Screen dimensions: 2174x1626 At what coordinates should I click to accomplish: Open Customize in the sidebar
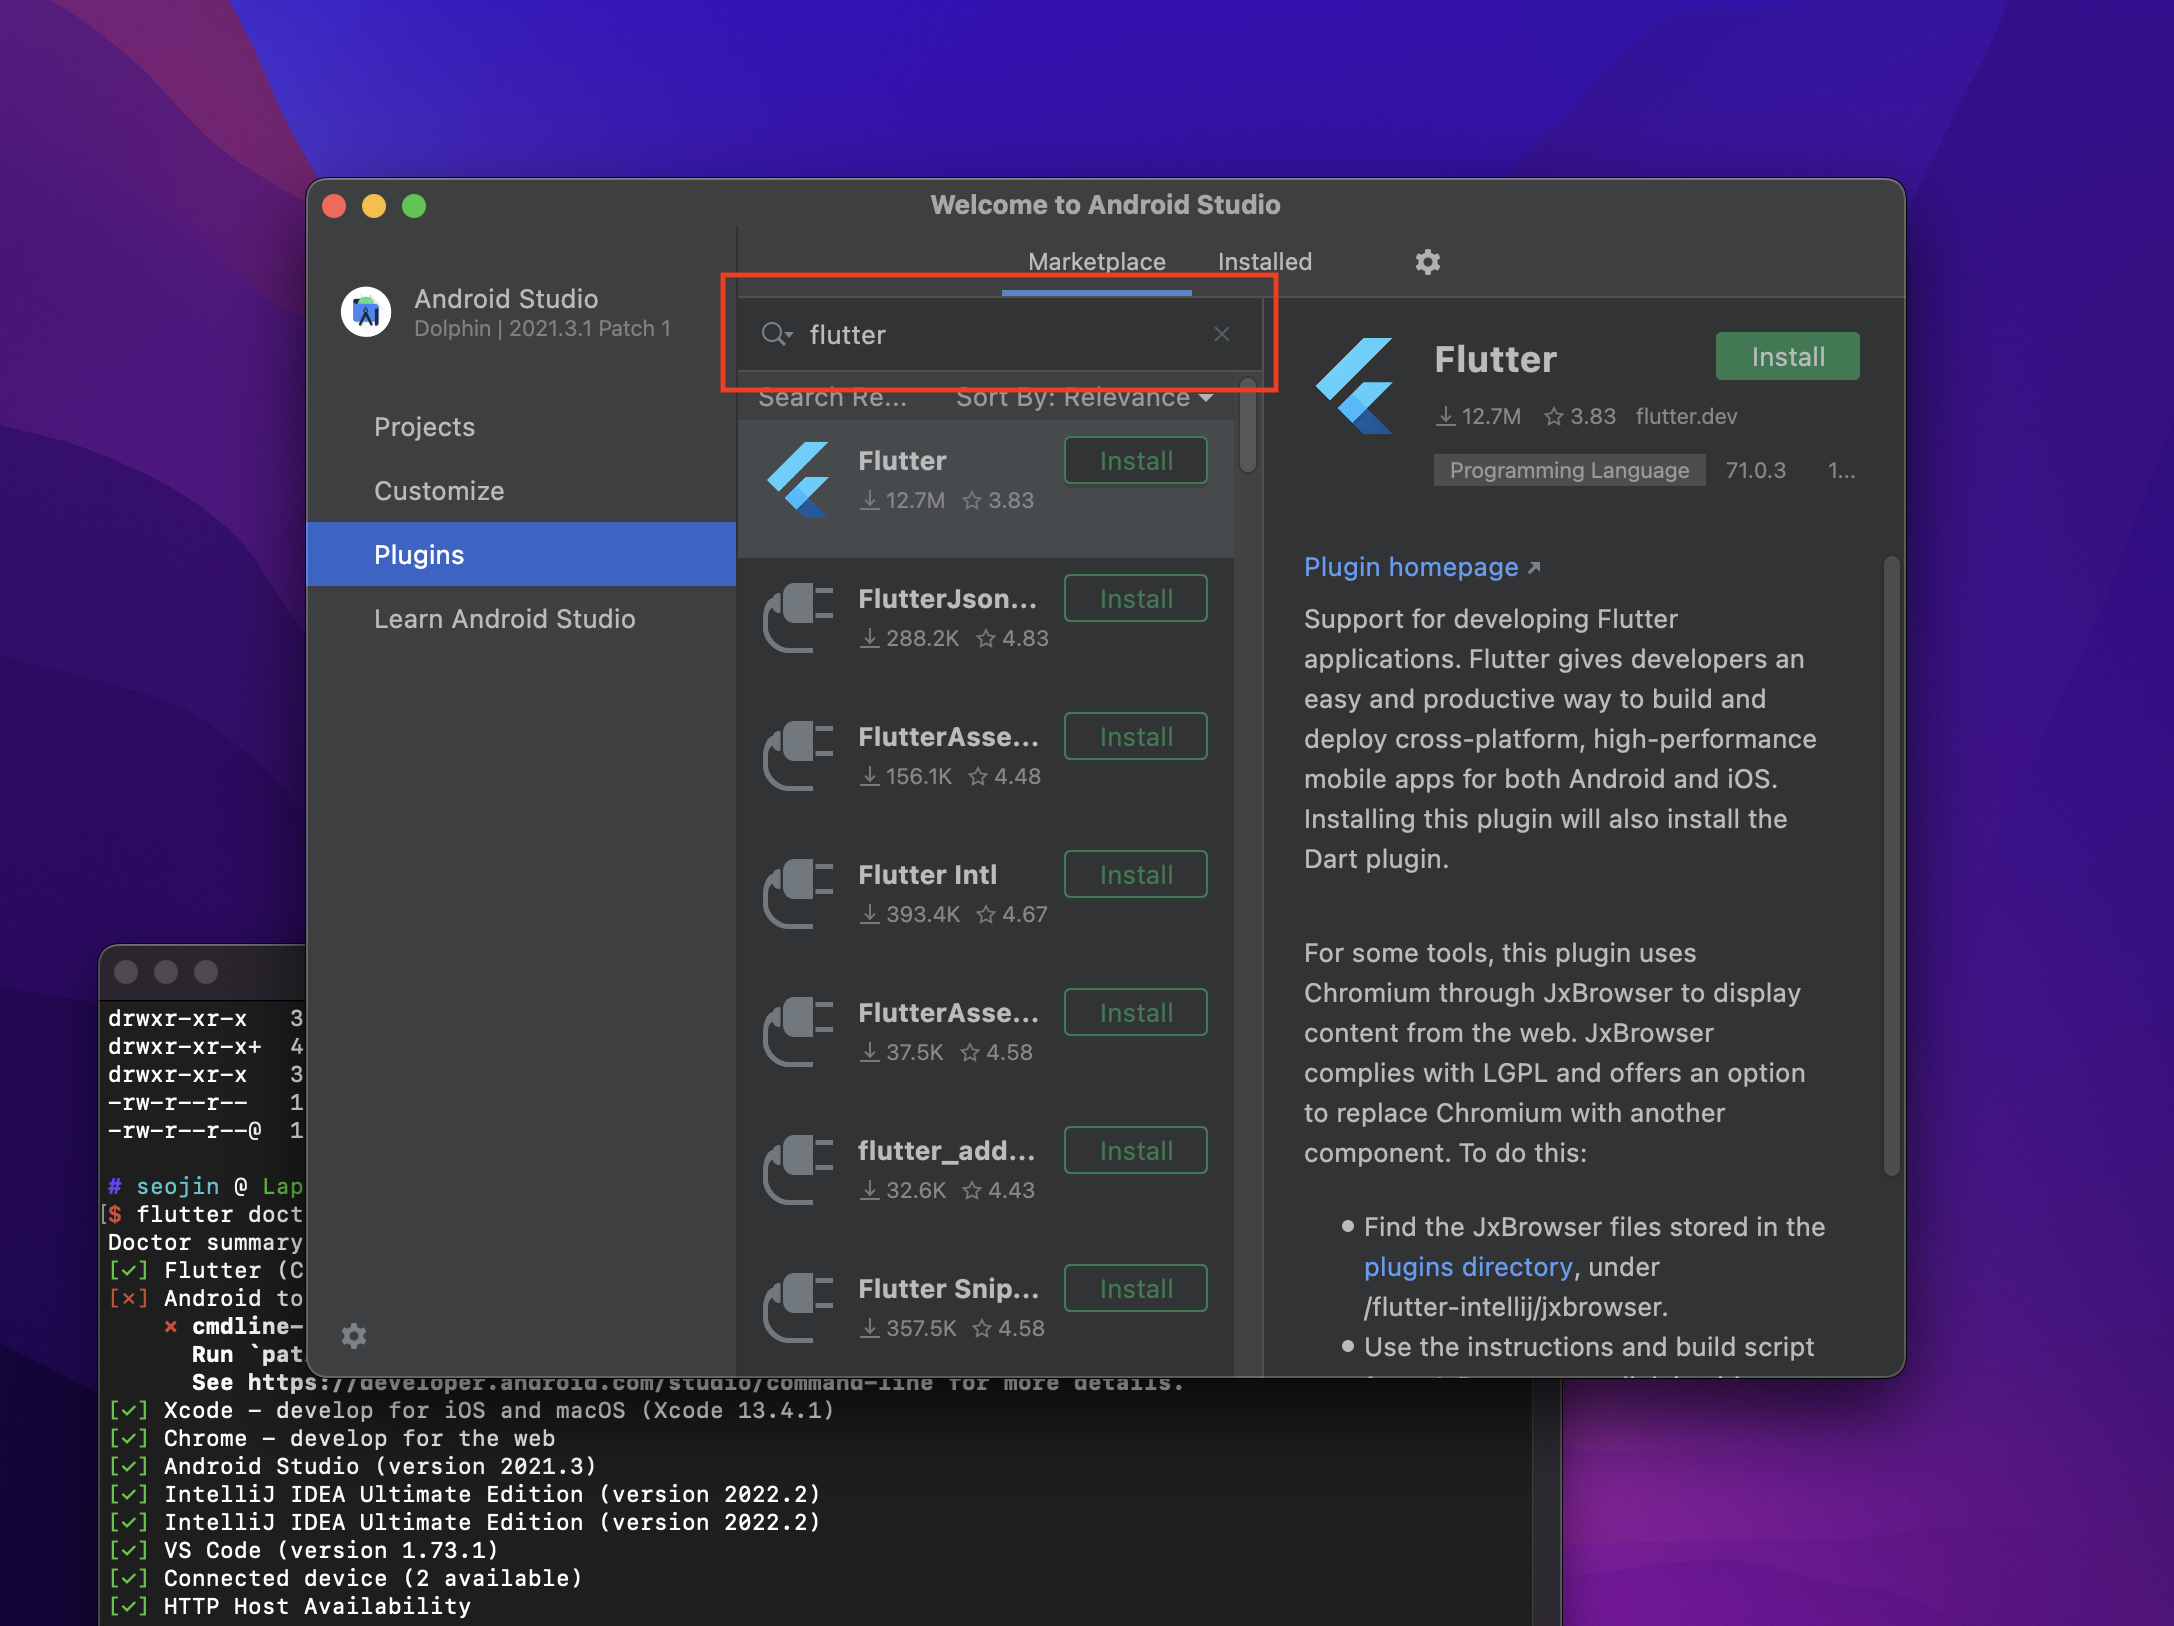pos(438,491)
